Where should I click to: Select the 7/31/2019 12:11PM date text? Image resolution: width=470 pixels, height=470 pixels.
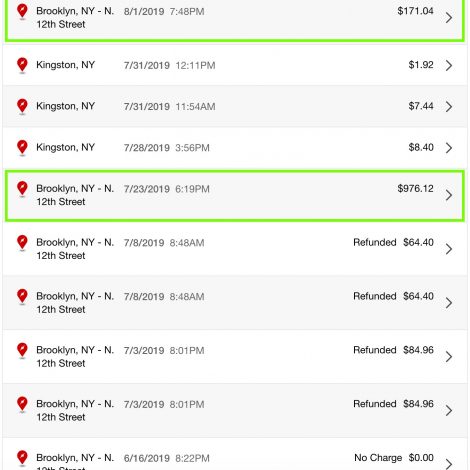click(169, 65)
